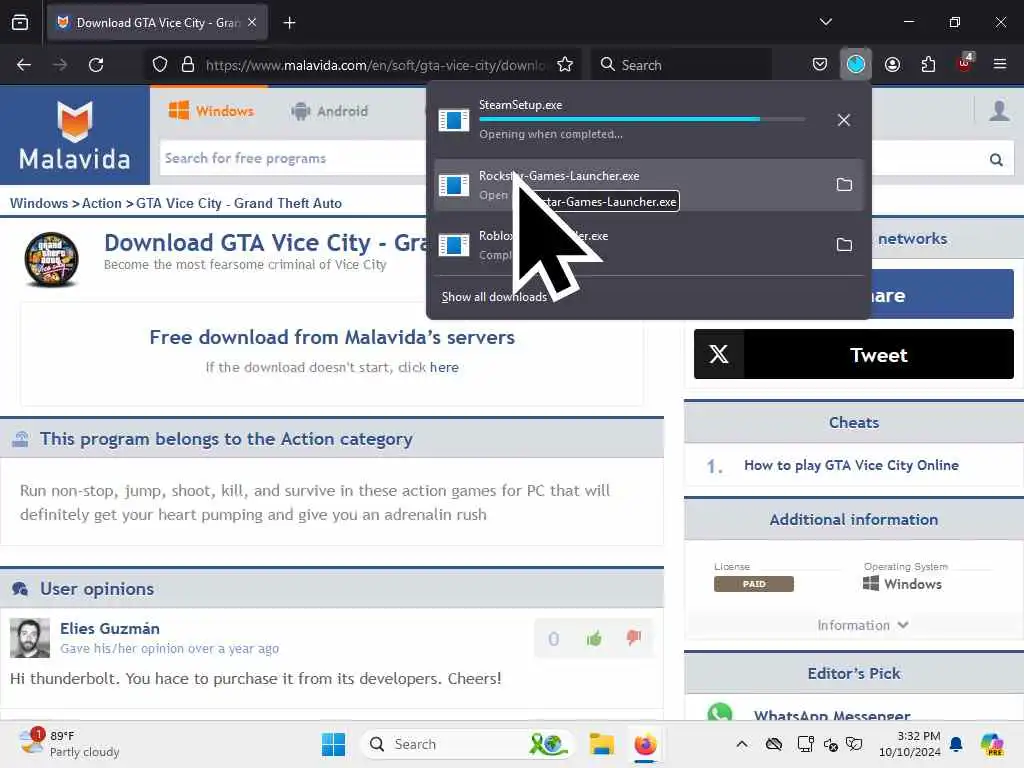
Task: Show Rockstar-Games-Launcher.exe in folder
Action: 844,185
